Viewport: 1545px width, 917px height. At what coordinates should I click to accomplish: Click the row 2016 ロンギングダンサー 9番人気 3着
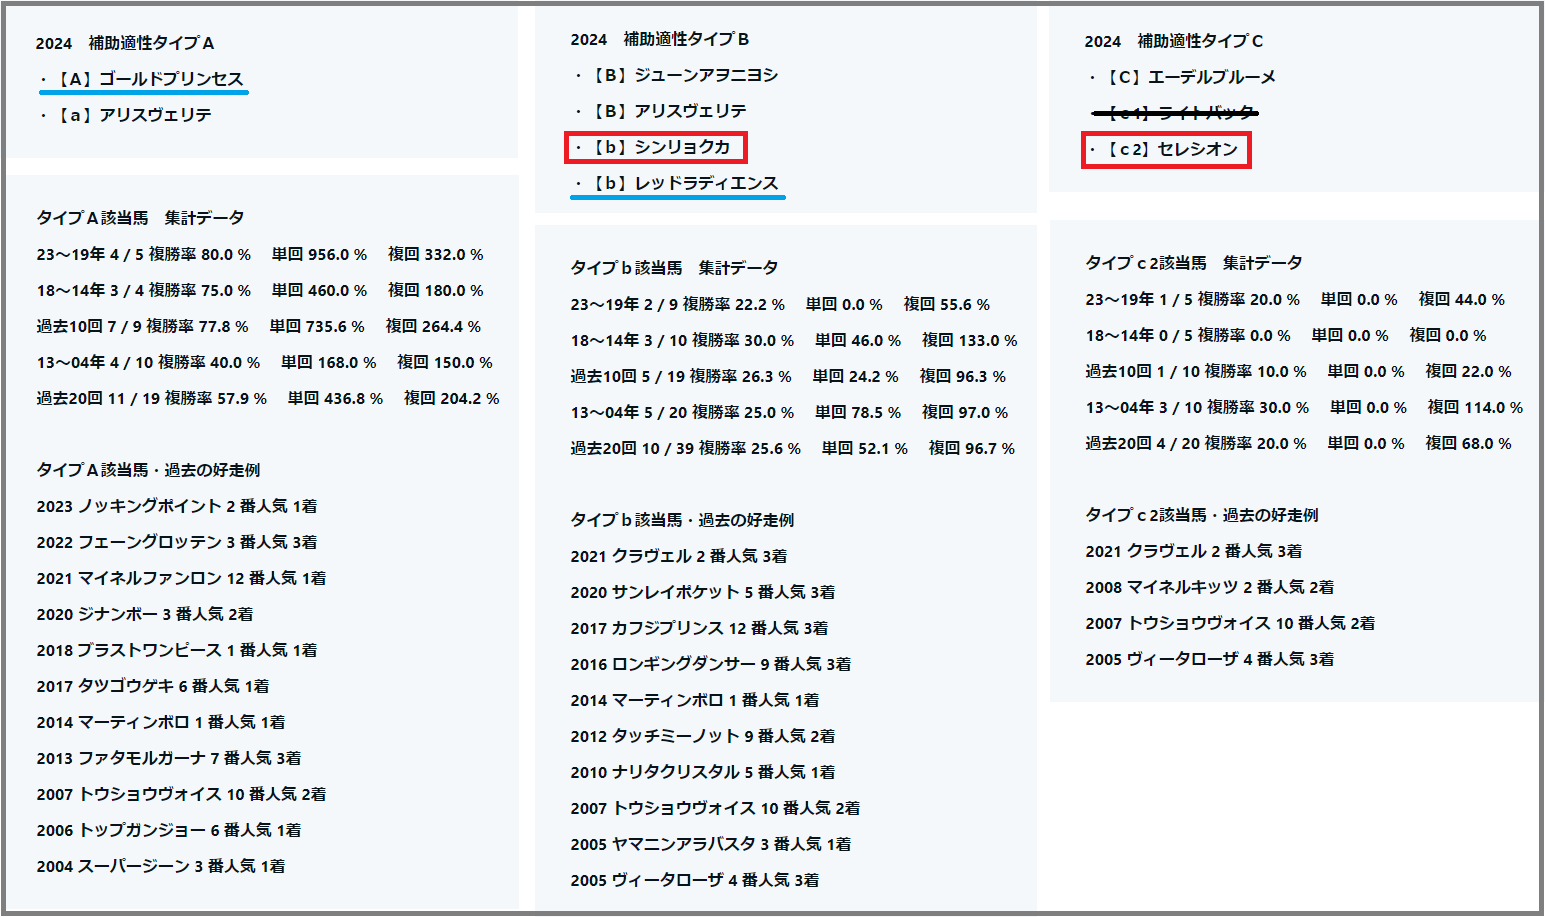pyautogui.click(x=711, y=665)
